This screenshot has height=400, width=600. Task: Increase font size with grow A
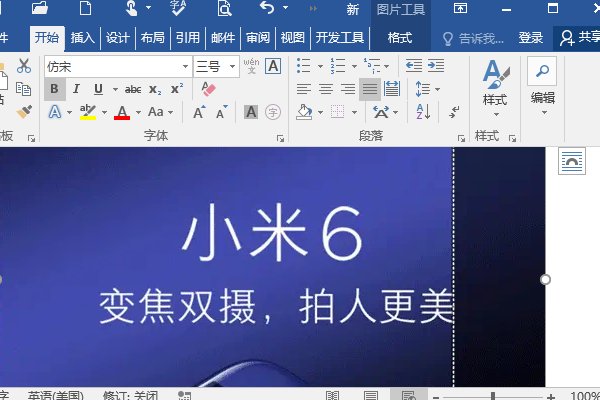tap(199, 112)
